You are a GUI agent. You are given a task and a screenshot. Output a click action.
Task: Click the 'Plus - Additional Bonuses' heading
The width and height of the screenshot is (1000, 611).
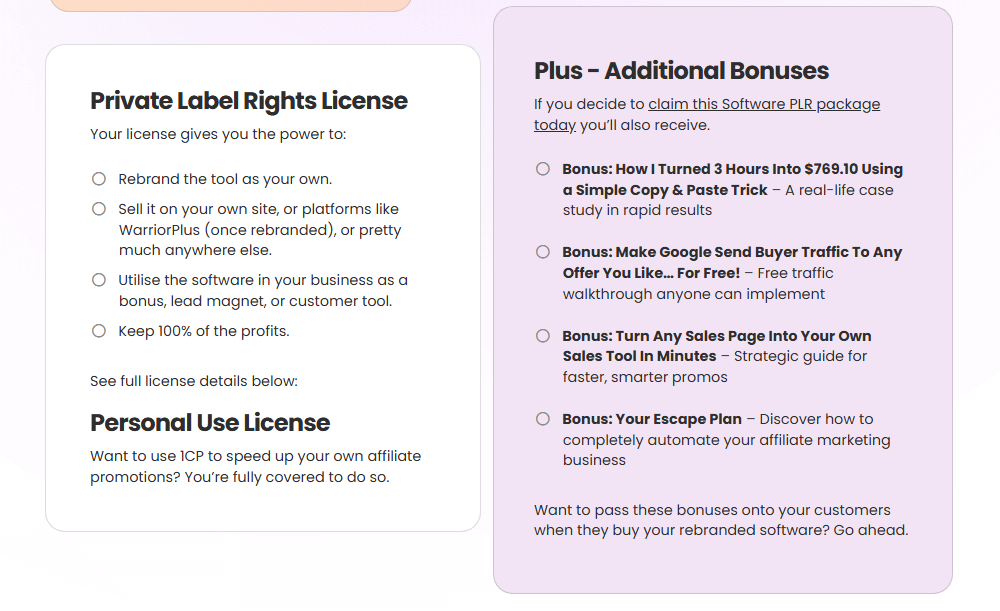click(681, 71)
